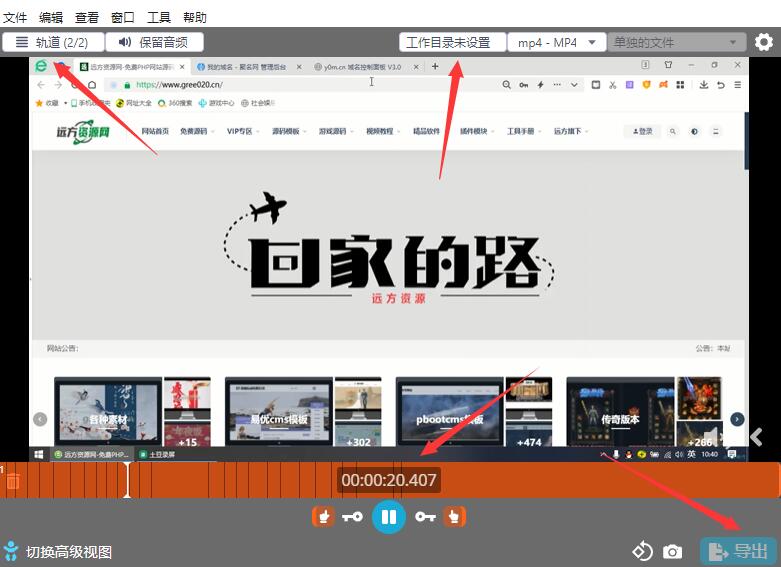
Task: Toggle the Keep Audio (保留音频) button
Action: pos(155,42)
